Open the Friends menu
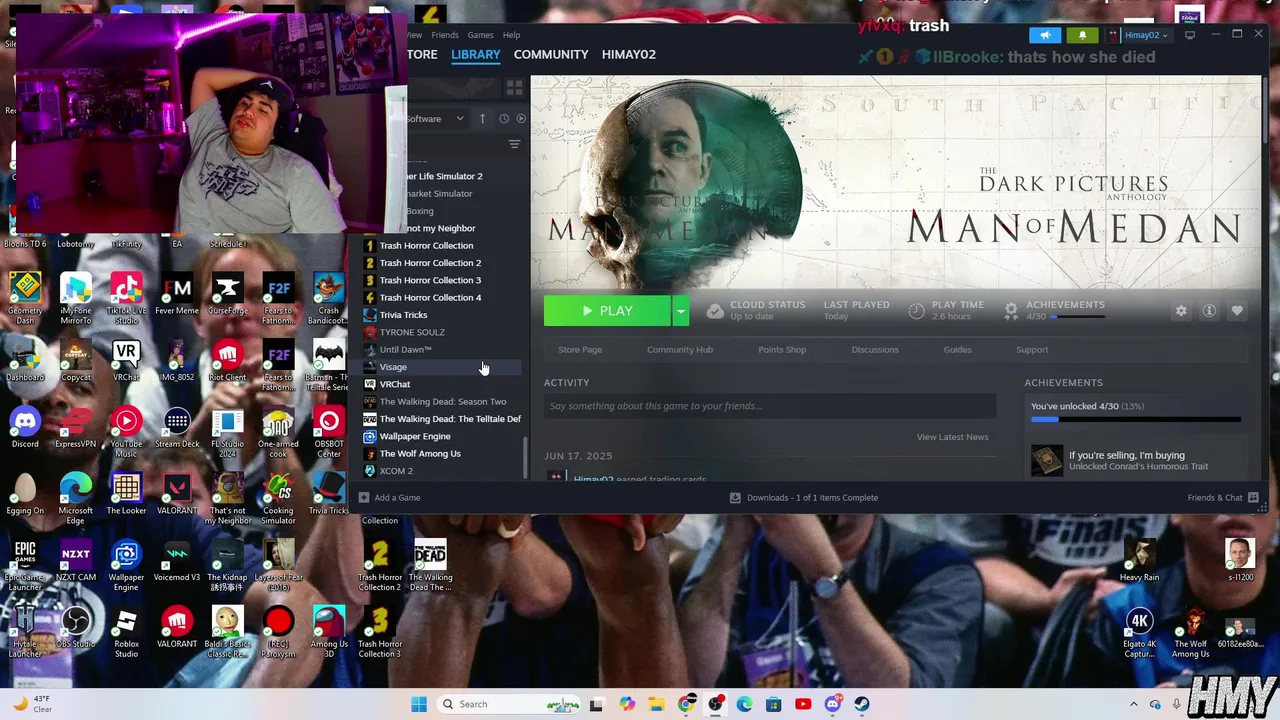This screenshot has width=1280, height=720. (445, 35)
